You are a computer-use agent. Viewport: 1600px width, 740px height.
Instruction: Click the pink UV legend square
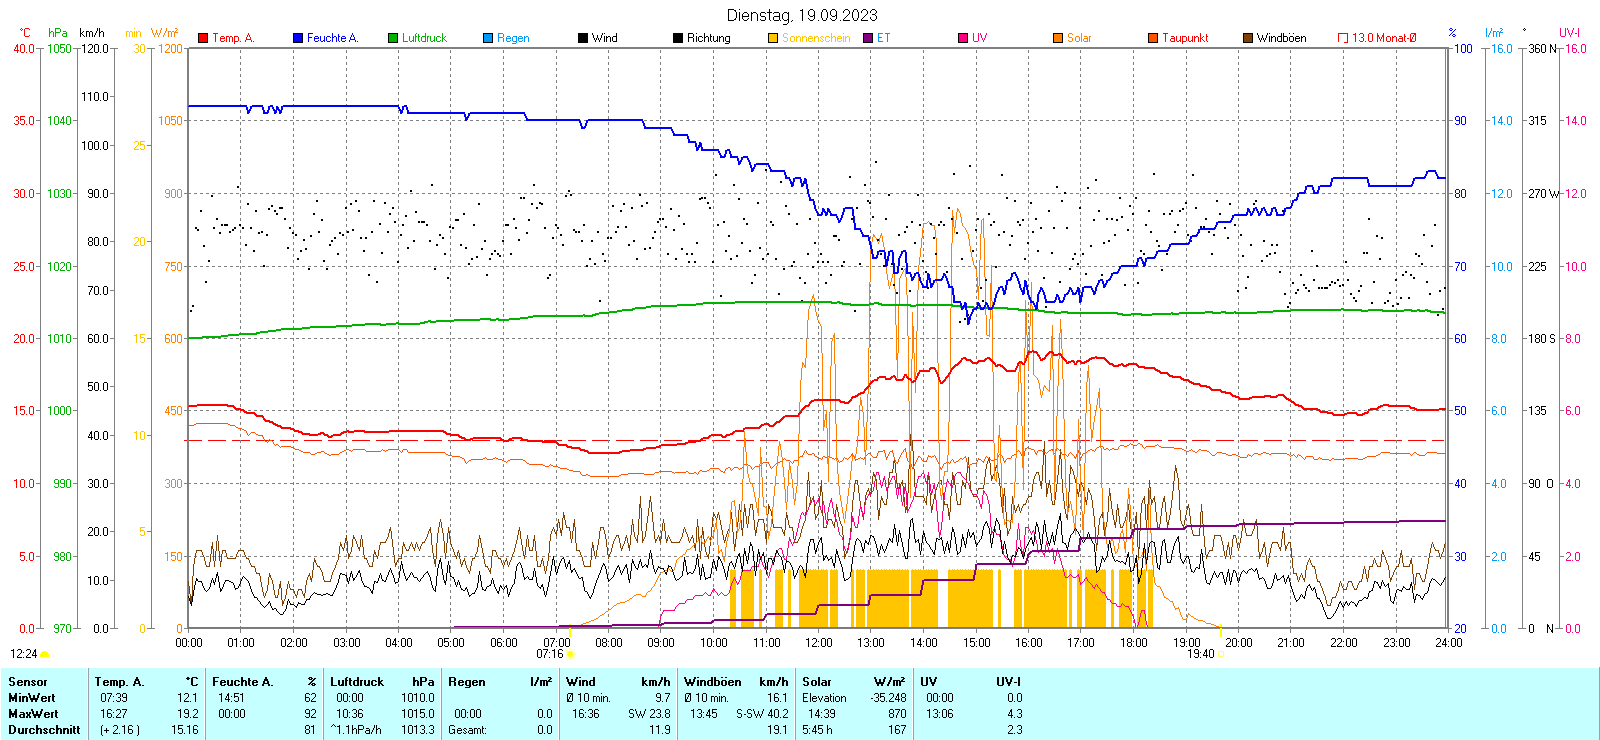pos(963,38)
